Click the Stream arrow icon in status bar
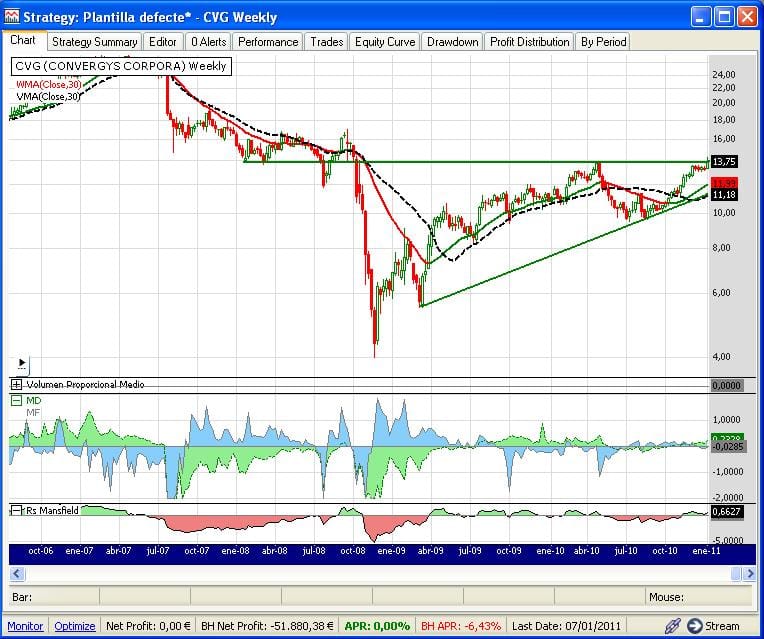The height and width of the screenshot is (639, 764). pos(694,626)
